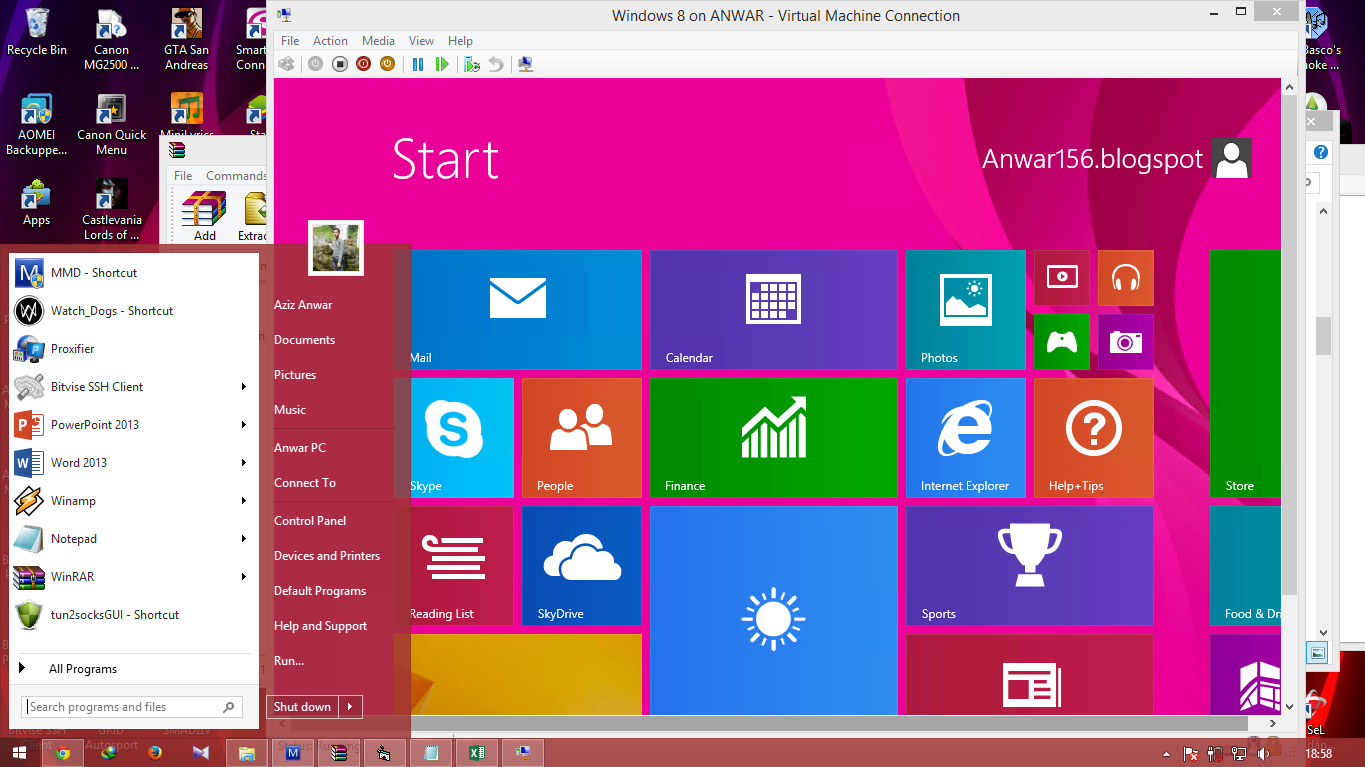Open Recycle Bin desktop icon

click(x=37, y=32)
